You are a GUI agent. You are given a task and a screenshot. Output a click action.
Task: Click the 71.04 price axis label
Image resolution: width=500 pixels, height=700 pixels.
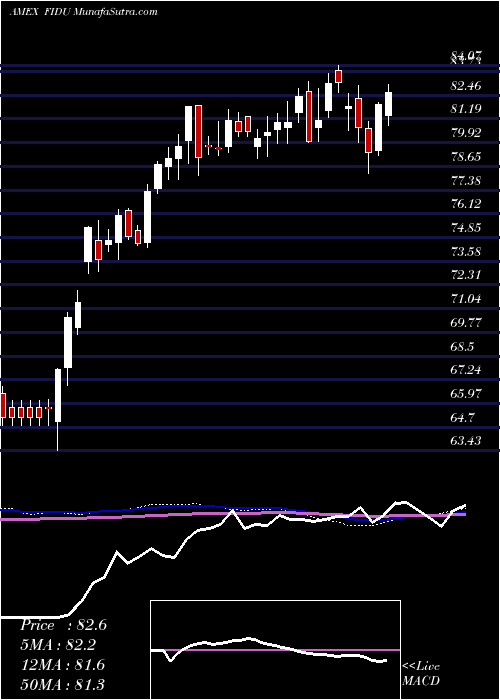pos(466,299)
